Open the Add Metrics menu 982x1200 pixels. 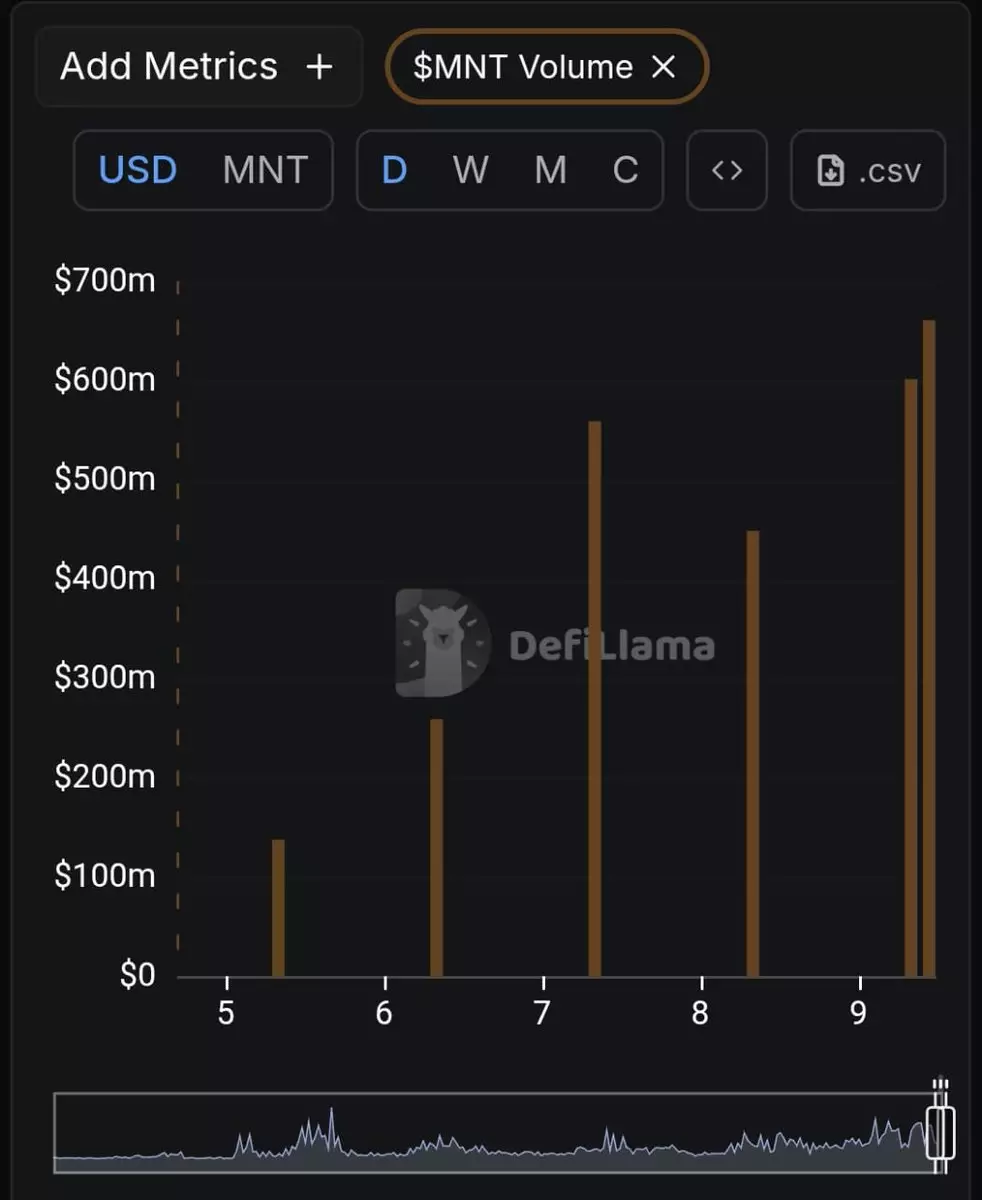[x=169, y=67]
